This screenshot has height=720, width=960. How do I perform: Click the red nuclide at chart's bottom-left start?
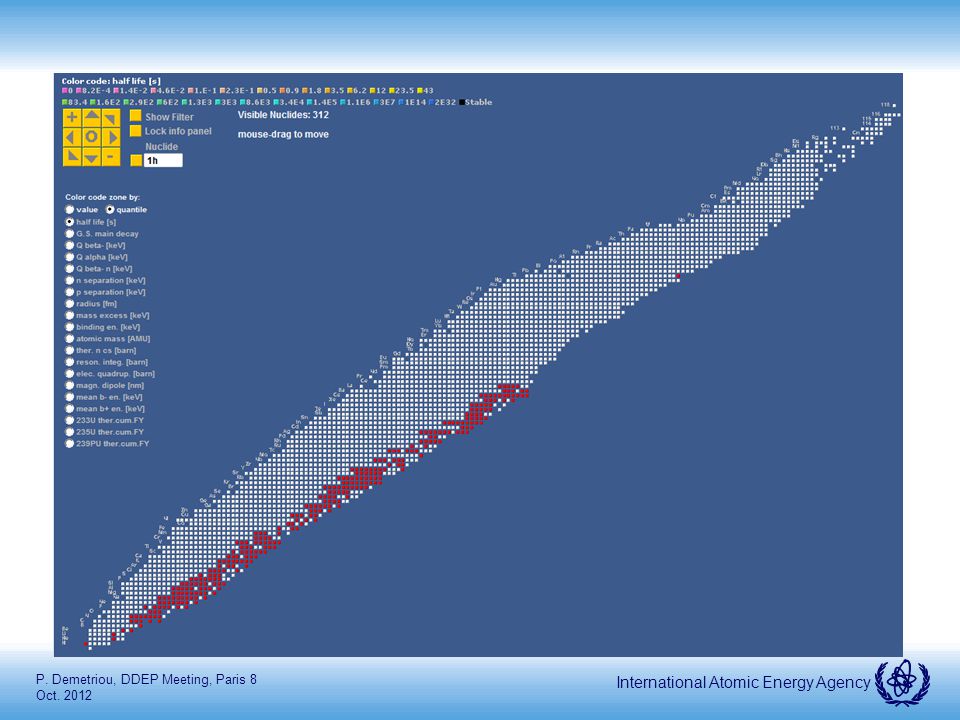86,643
